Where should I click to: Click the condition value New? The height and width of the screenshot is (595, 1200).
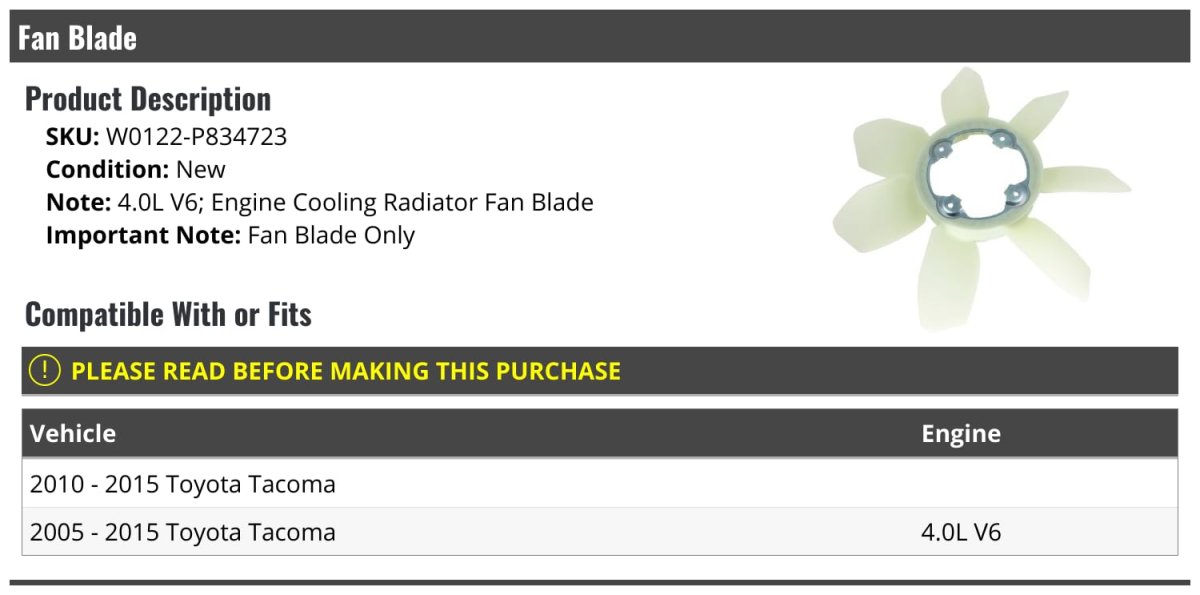[x=201, y=170]
